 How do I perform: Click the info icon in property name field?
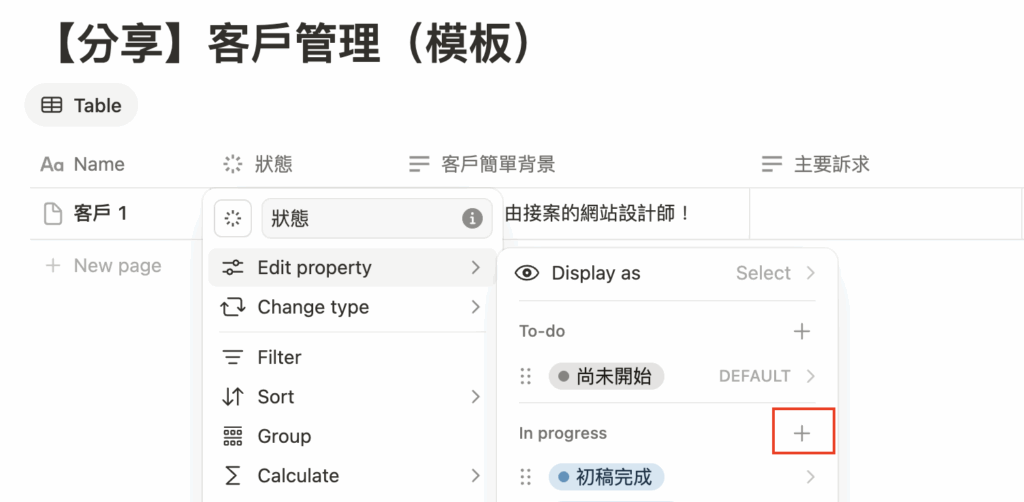point(472,218)
